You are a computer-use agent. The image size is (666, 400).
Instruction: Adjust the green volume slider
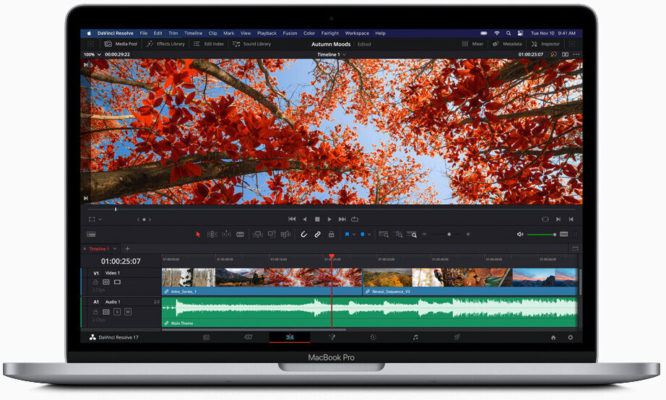(x=542, y=234)
